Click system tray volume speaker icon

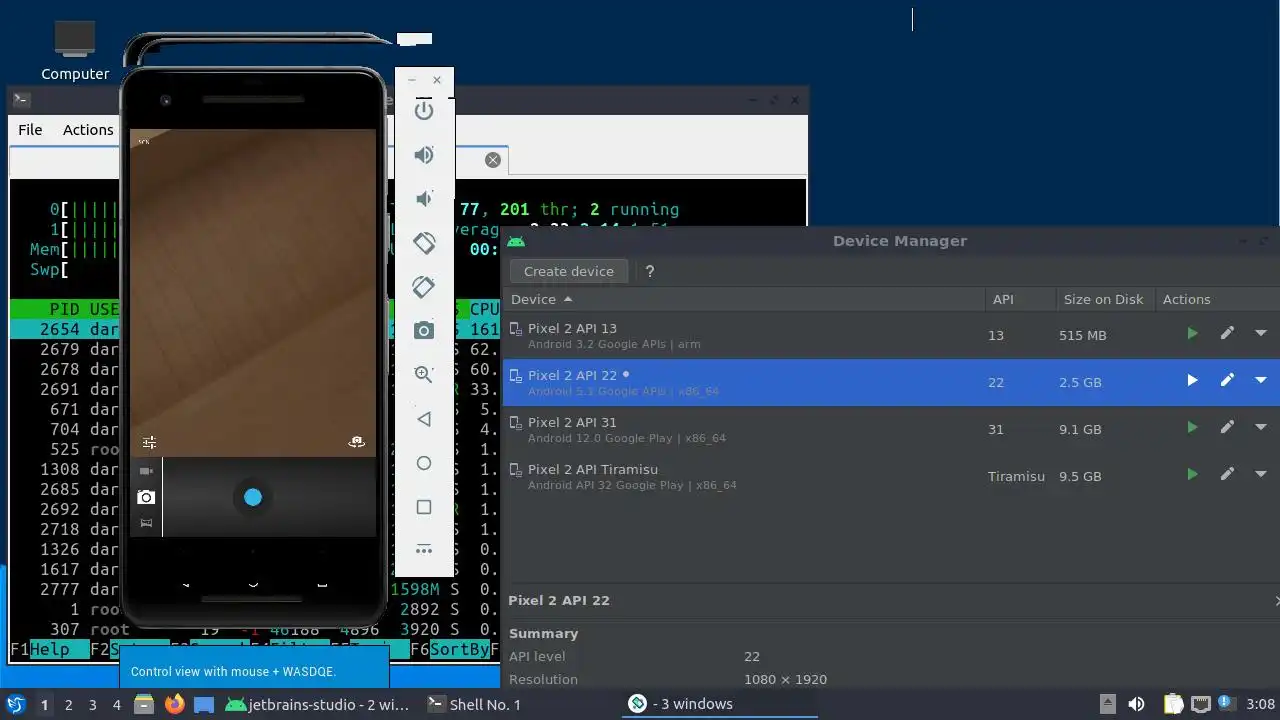[x=1136, y=704]
